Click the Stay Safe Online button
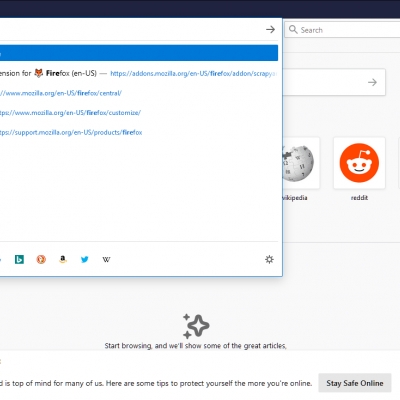 [355, 383]
